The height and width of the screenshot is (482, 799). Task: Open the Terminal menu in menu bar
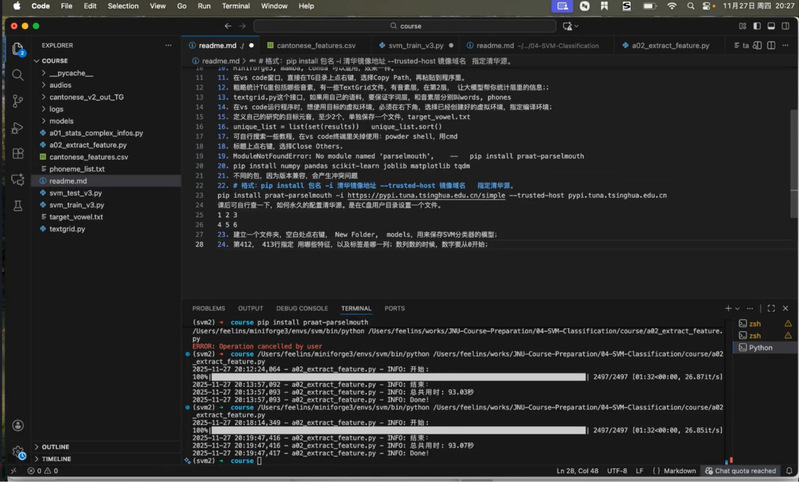pyautogui.click(x=235, y=6)
